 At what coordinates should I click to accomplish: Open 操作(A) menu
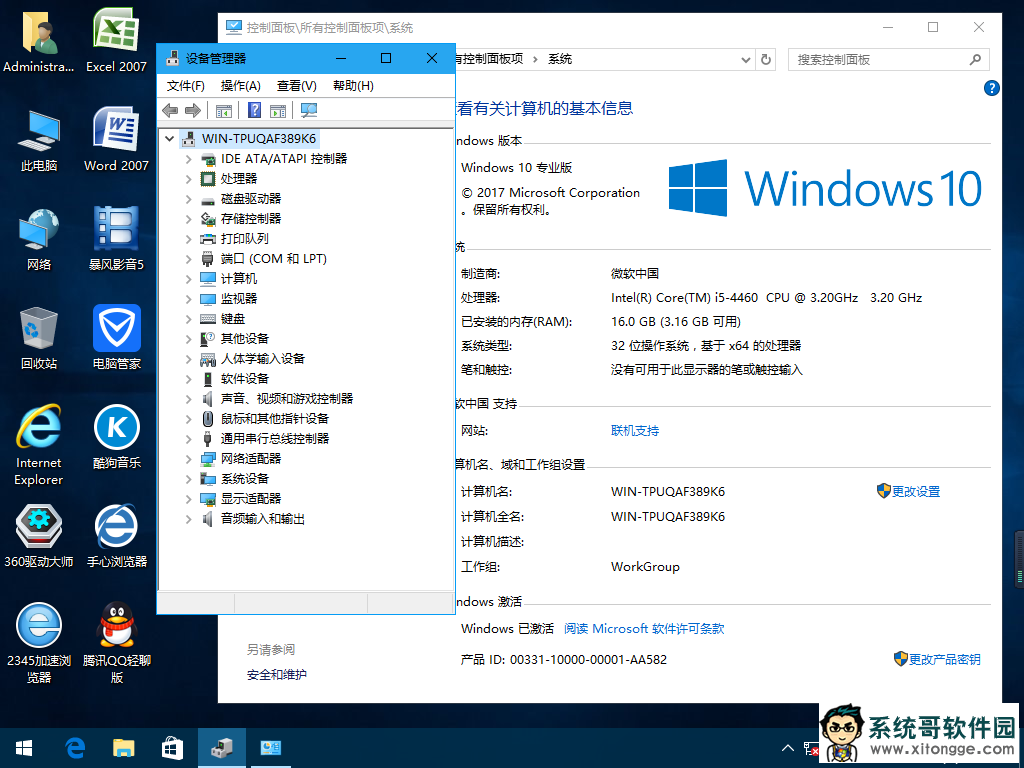tap(240, 86)
